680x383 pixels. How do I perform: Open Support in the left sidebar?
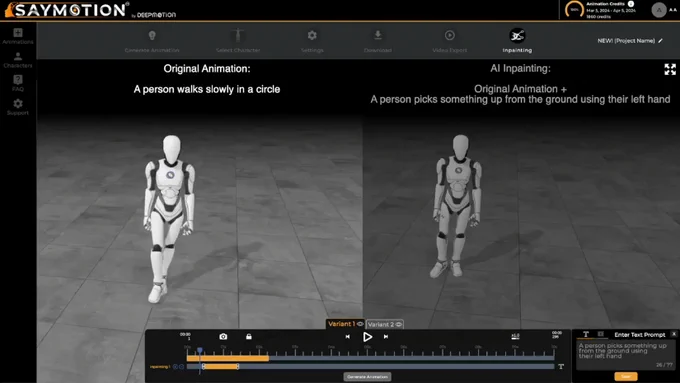point(18,107)
